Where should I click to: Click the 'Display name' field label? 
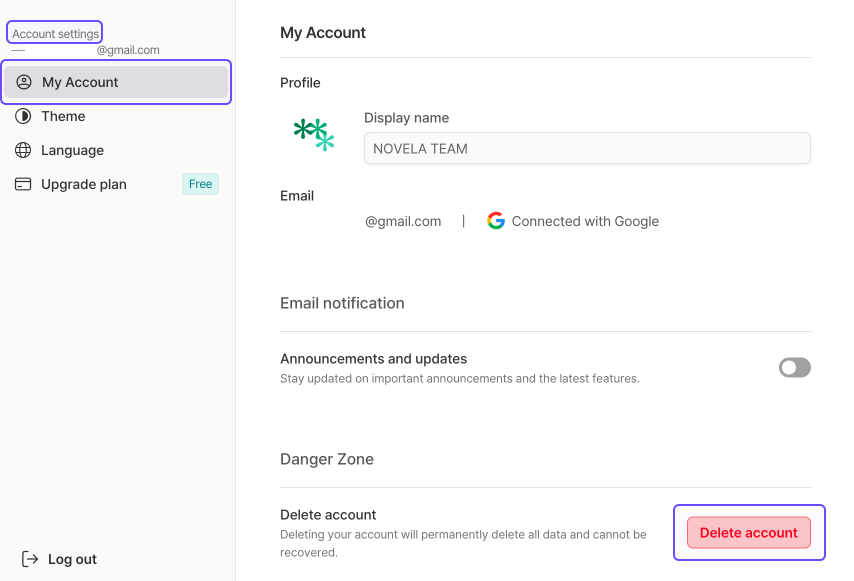coord(406,118)
